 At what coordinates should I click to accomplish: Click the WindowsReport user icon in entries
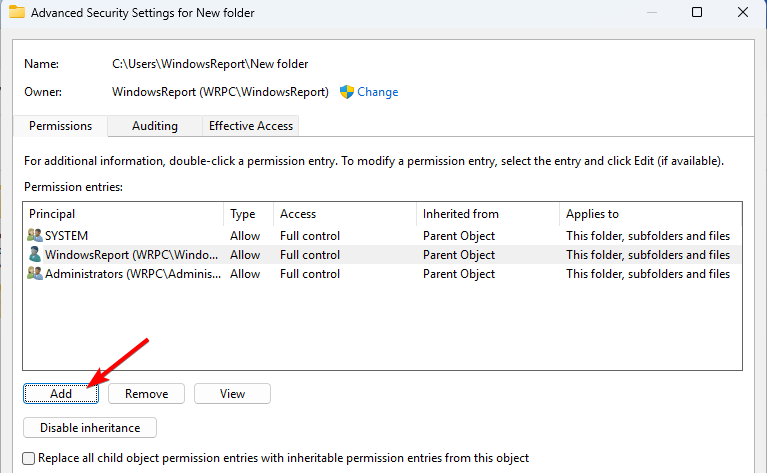pos(35,255)
